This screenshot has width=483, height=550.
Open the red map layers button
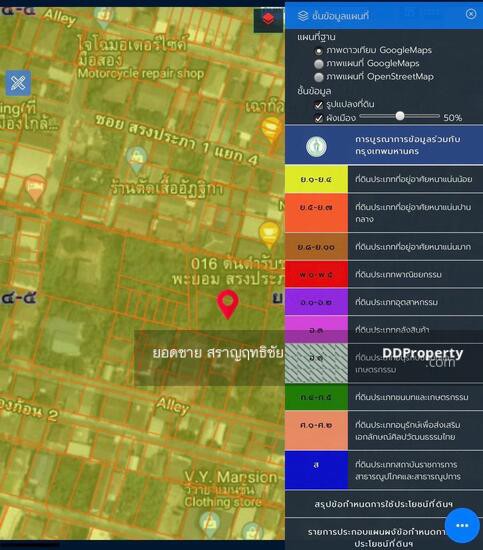[268, 19]
